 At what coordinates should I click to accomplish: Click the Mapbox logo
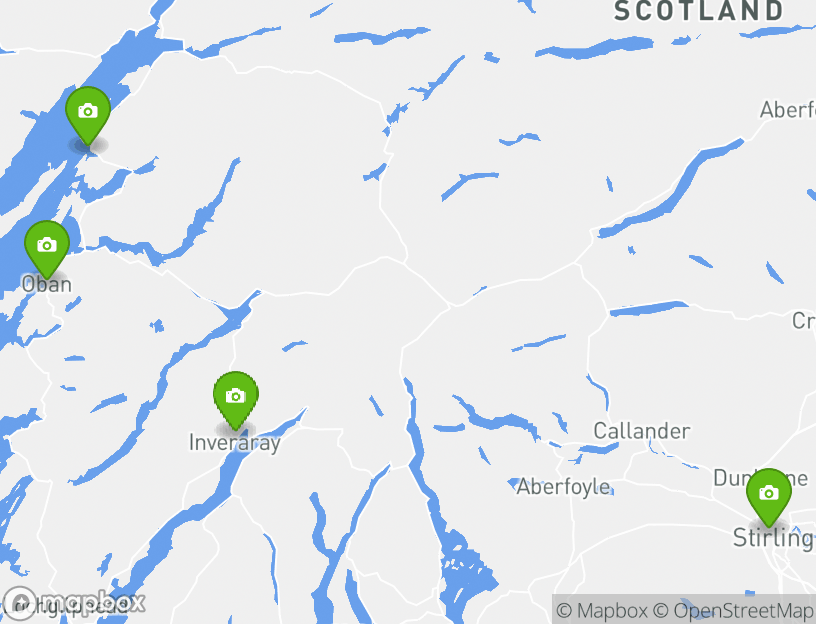(x=74, y=603)
